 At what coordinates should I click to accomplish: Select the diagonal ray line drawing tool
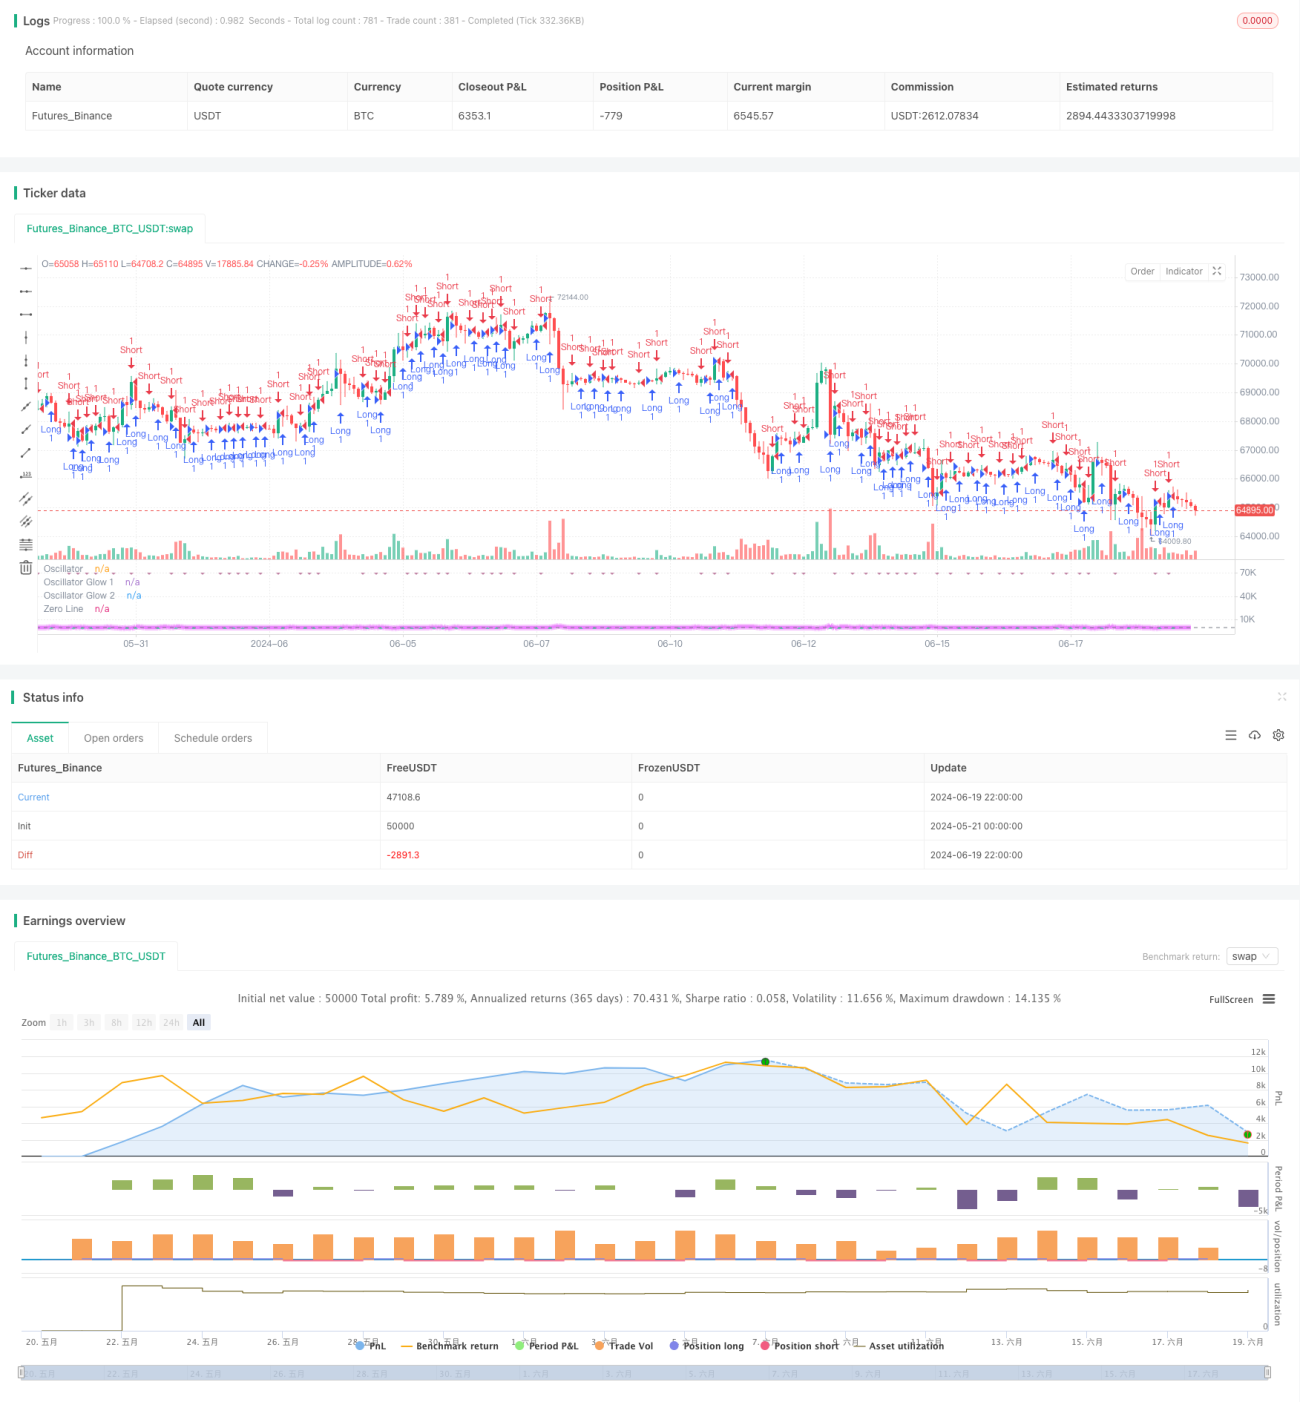tap(26, 429)
